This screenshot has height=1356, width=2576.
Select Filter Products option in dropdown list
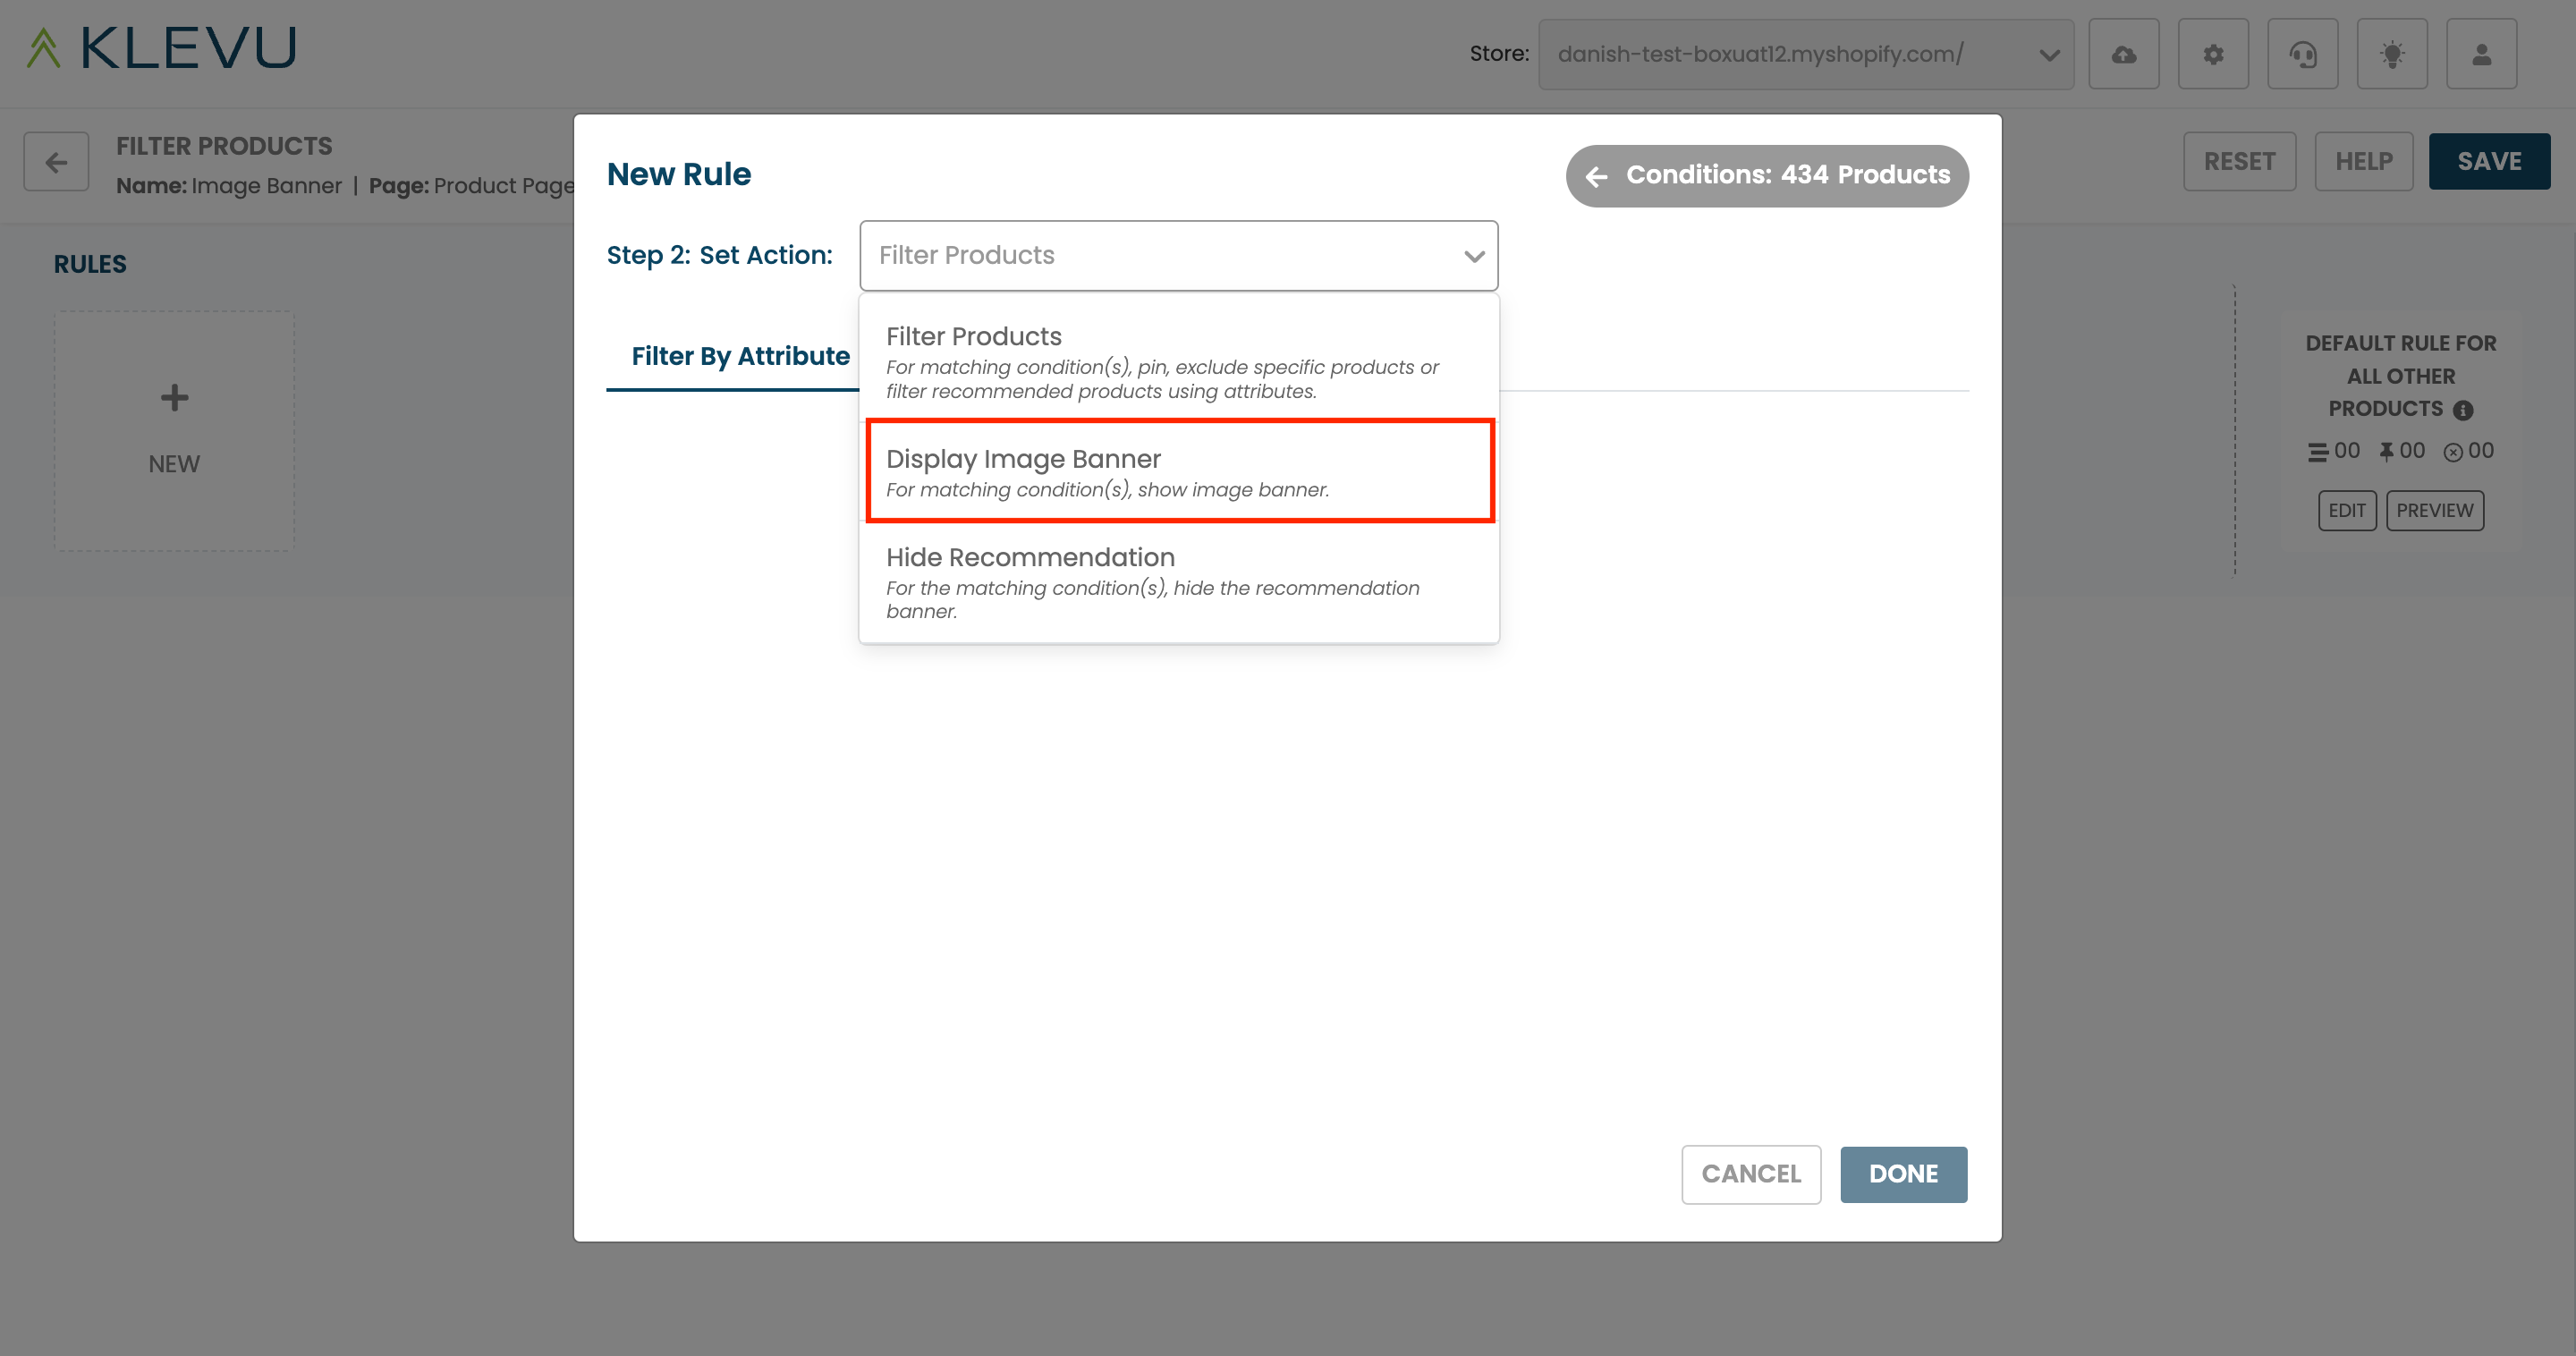pos(1178,361)
